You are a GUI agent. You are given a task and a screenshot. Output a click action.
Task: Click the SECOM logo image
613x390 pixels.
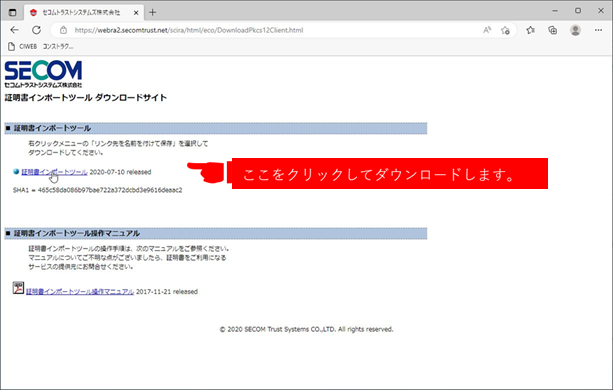pos(43,74)
